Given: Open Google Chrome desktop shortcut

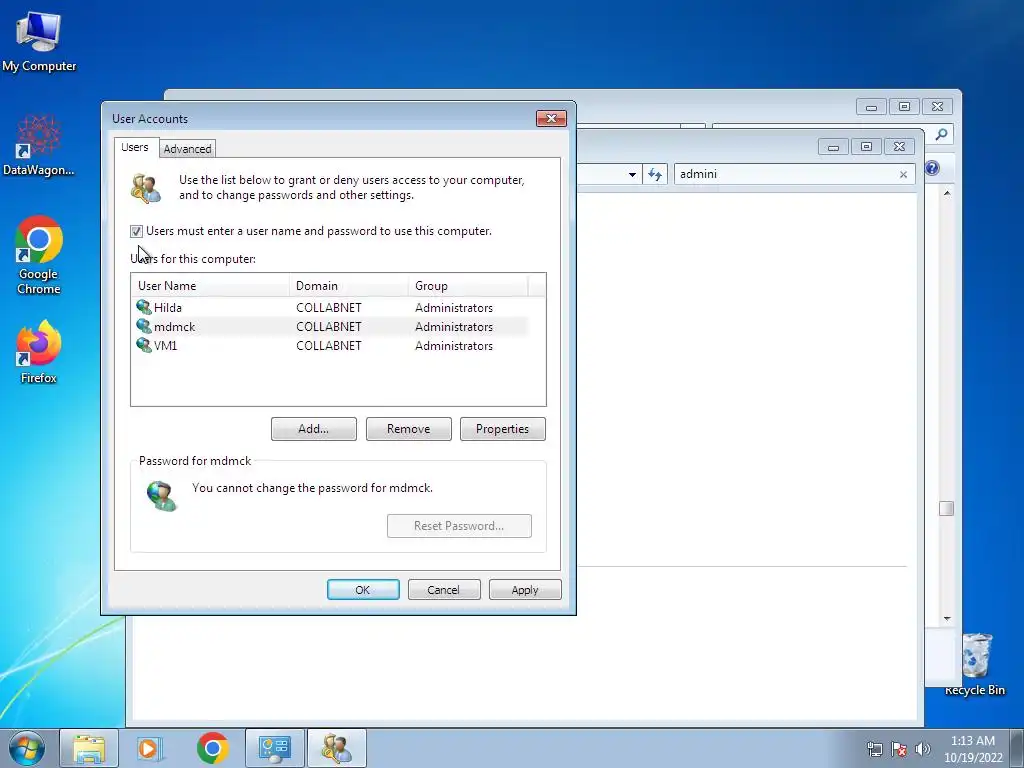Looking at the screenshot, I should tap(39, 255).
